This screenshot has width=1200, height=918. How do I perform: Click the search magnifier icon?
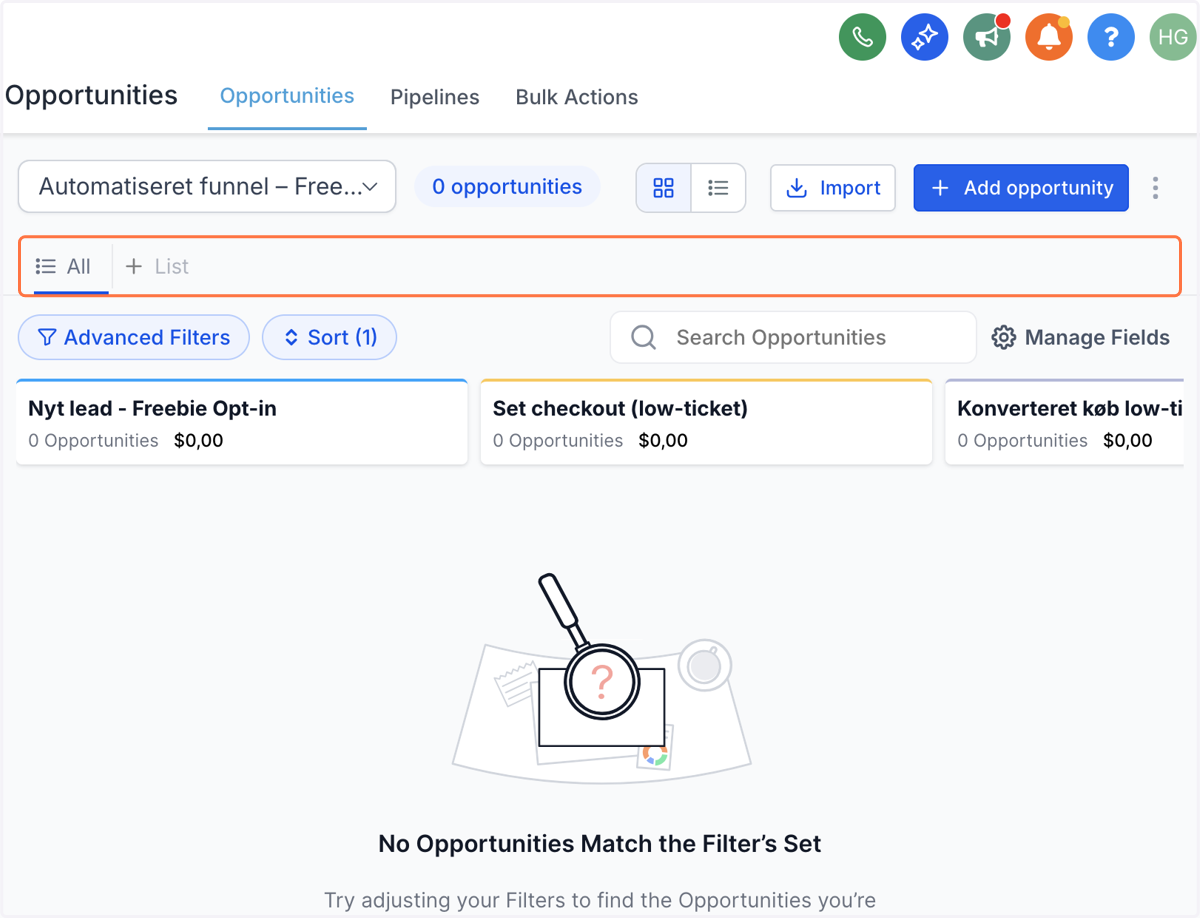[644, 338]
